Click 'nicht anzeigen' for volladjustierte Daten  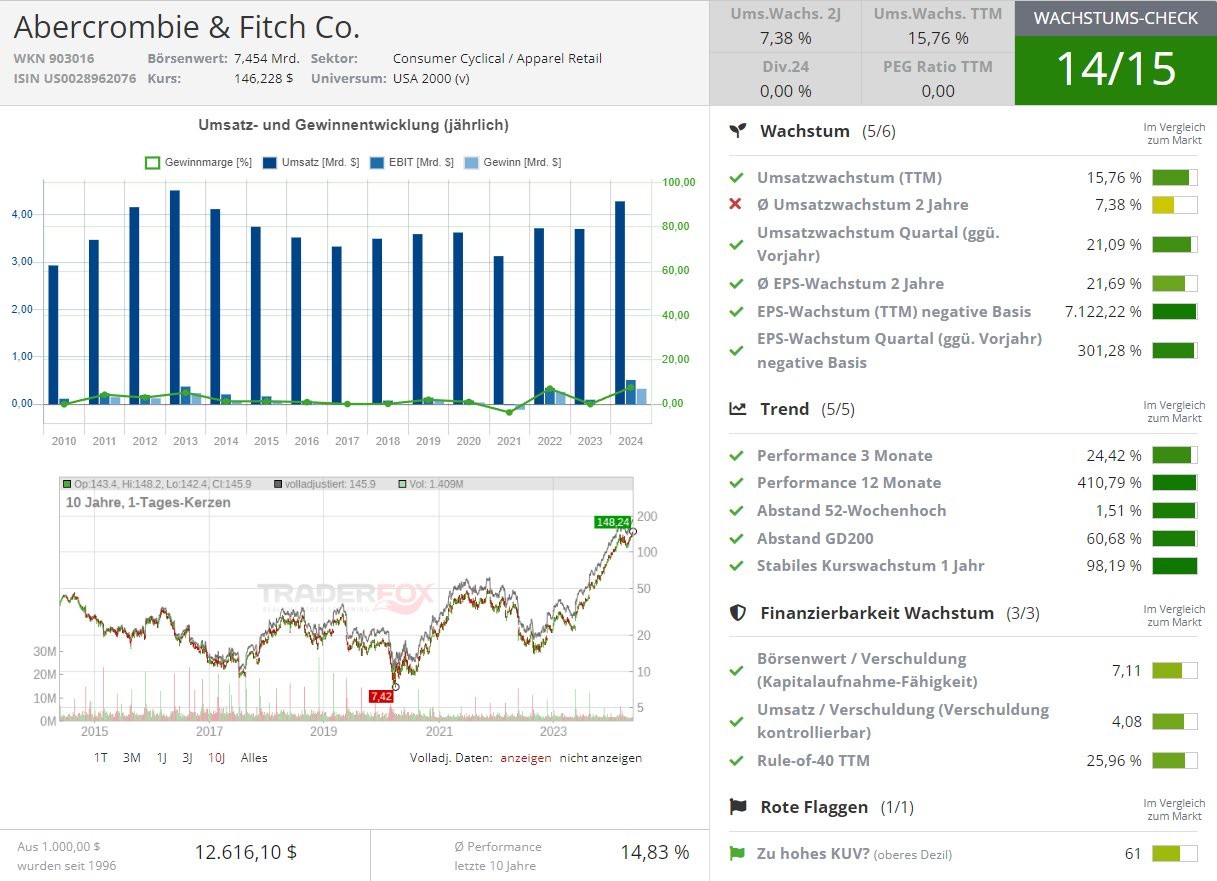pyautogui.click(x=600, y=758)
